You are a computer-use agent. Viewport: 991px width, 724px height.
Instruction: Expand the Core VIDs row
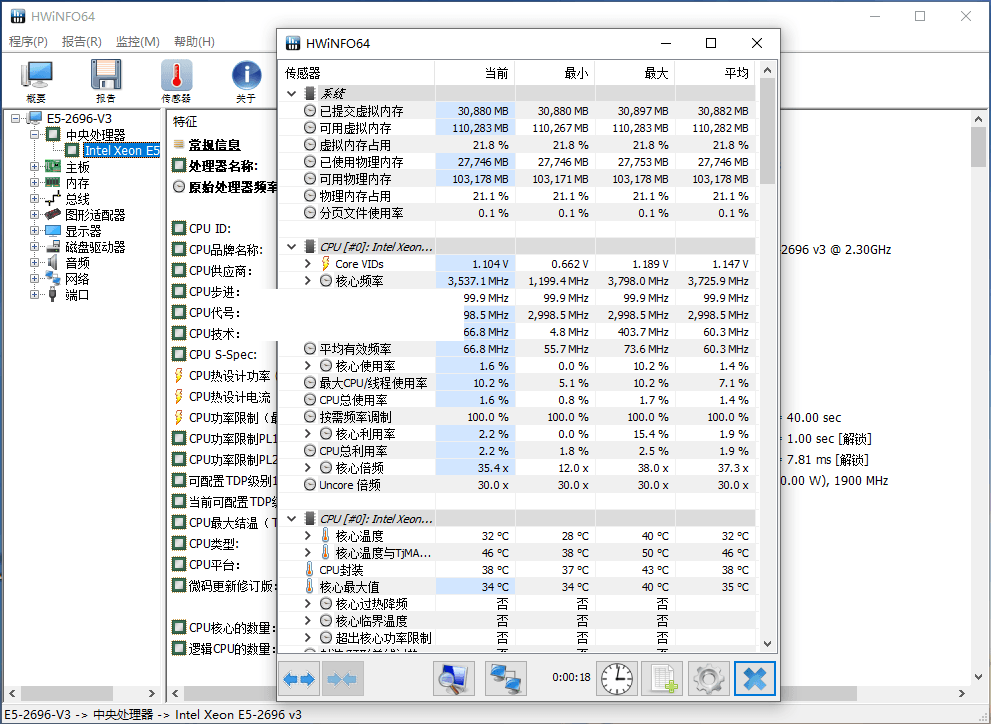pyautogui.click(x=308, y=263)
